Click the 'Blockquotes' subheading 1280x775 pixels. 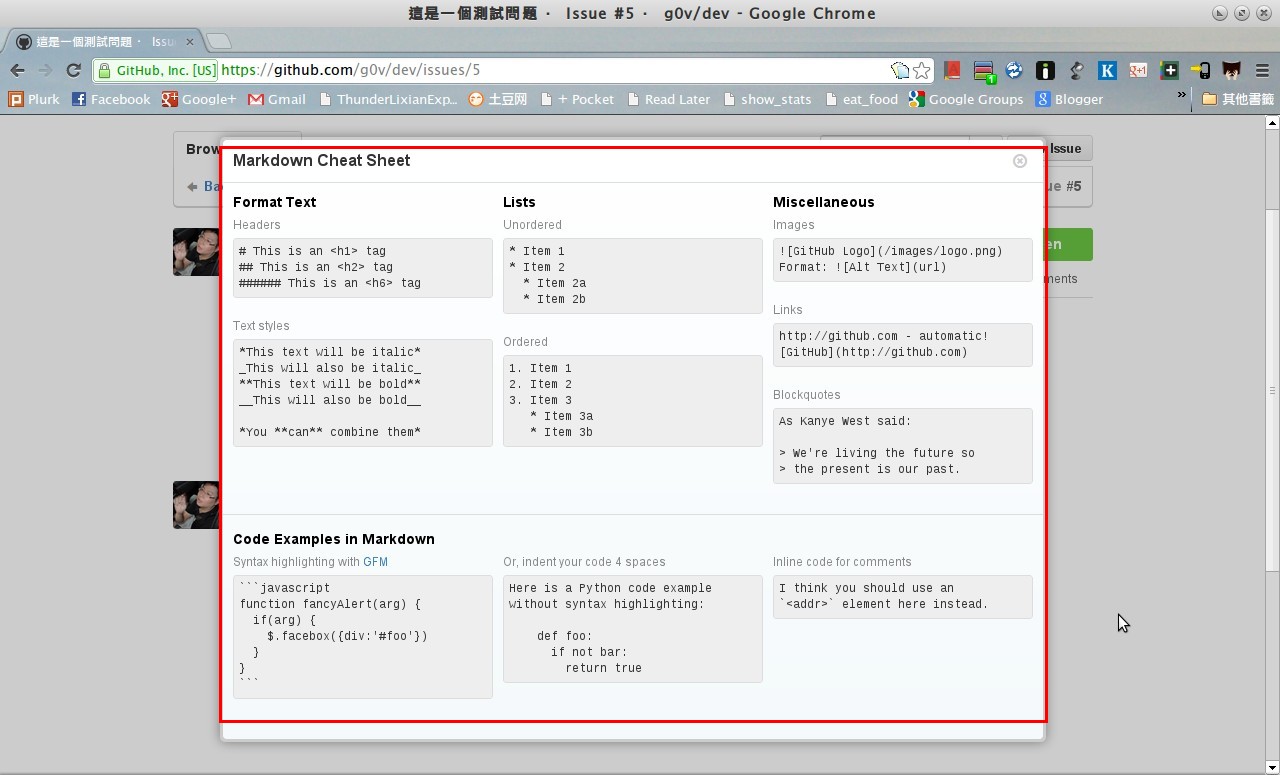click(x=806, y=395)
